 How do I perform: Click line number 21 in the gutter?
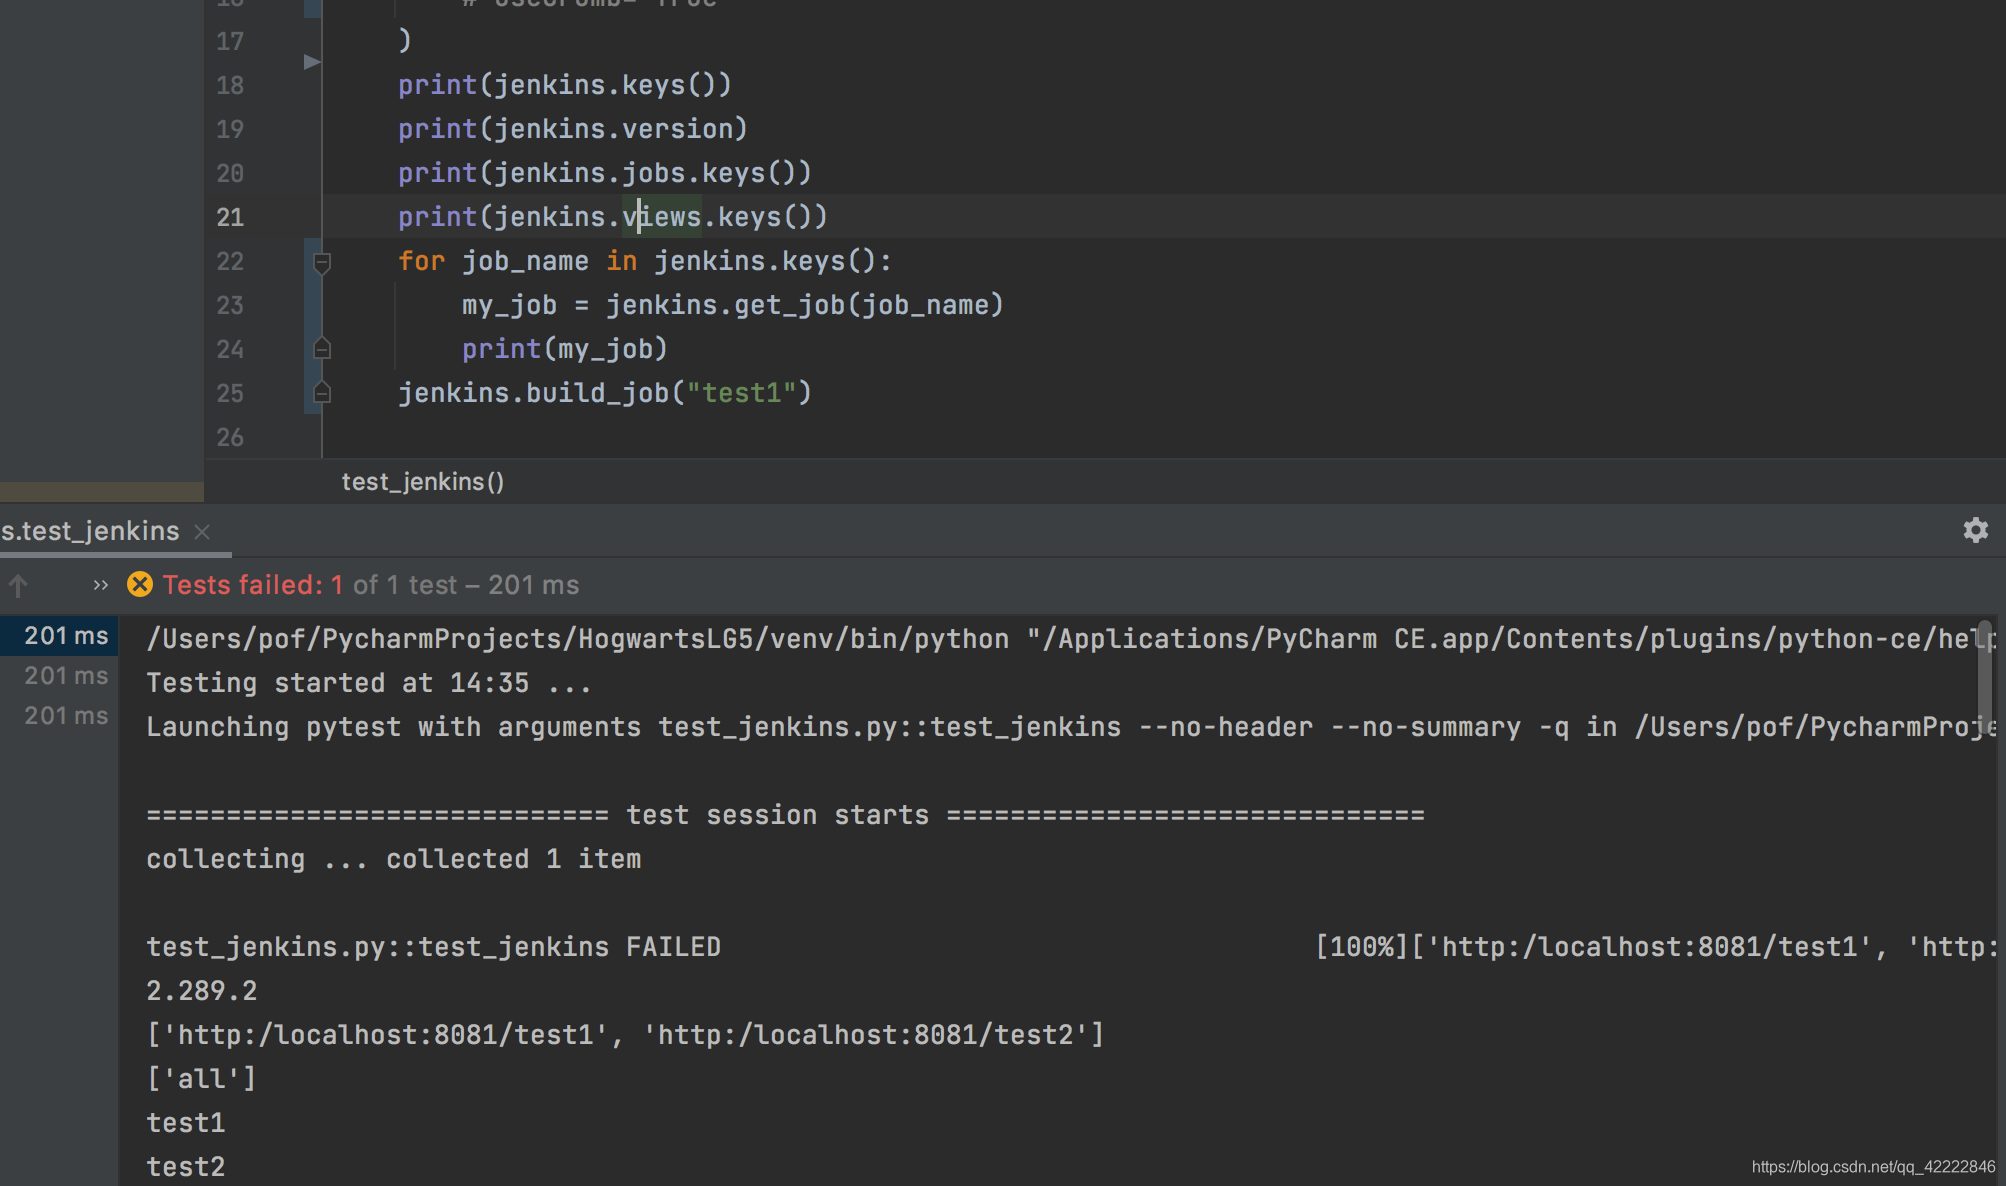point(230,217)
